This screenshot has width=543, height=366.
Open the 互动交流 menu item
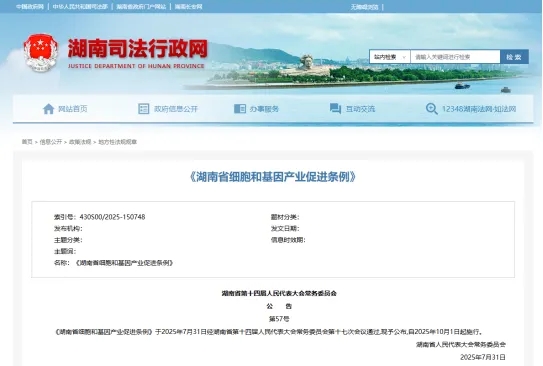coord(360,109)
